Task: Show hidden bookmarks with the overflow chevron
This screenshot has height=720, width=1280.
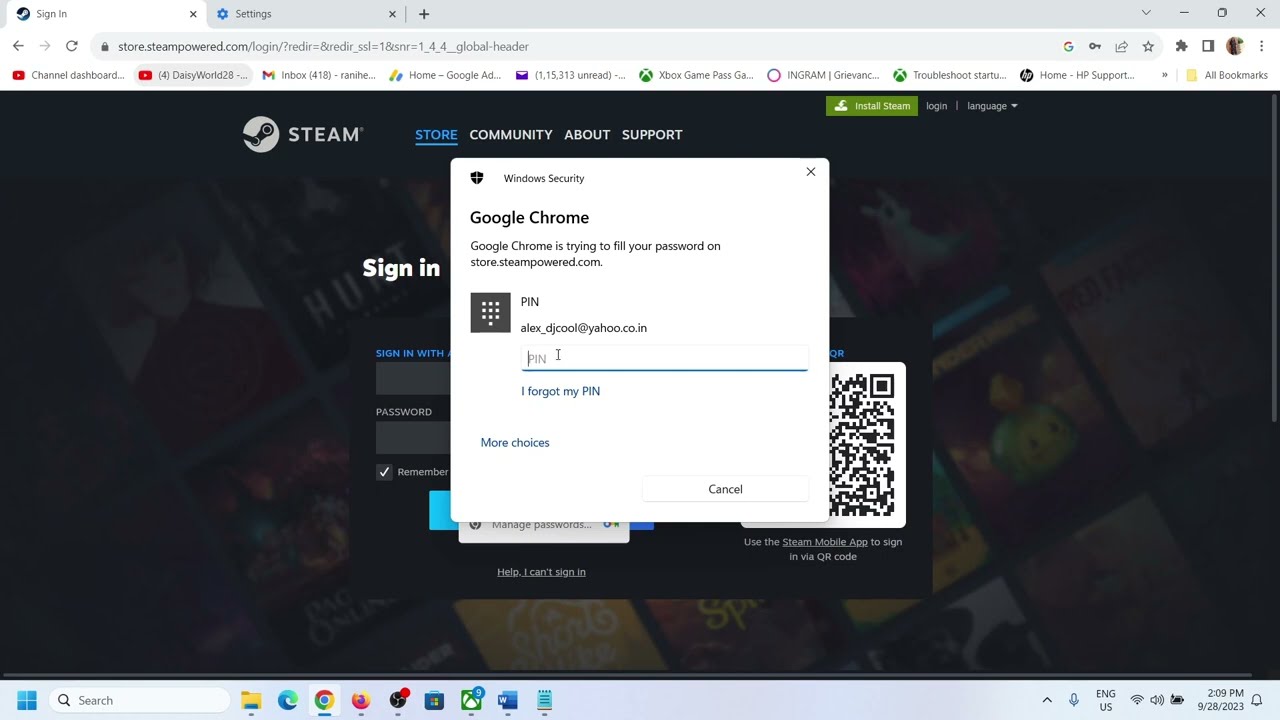Action: click(1164, 75)
